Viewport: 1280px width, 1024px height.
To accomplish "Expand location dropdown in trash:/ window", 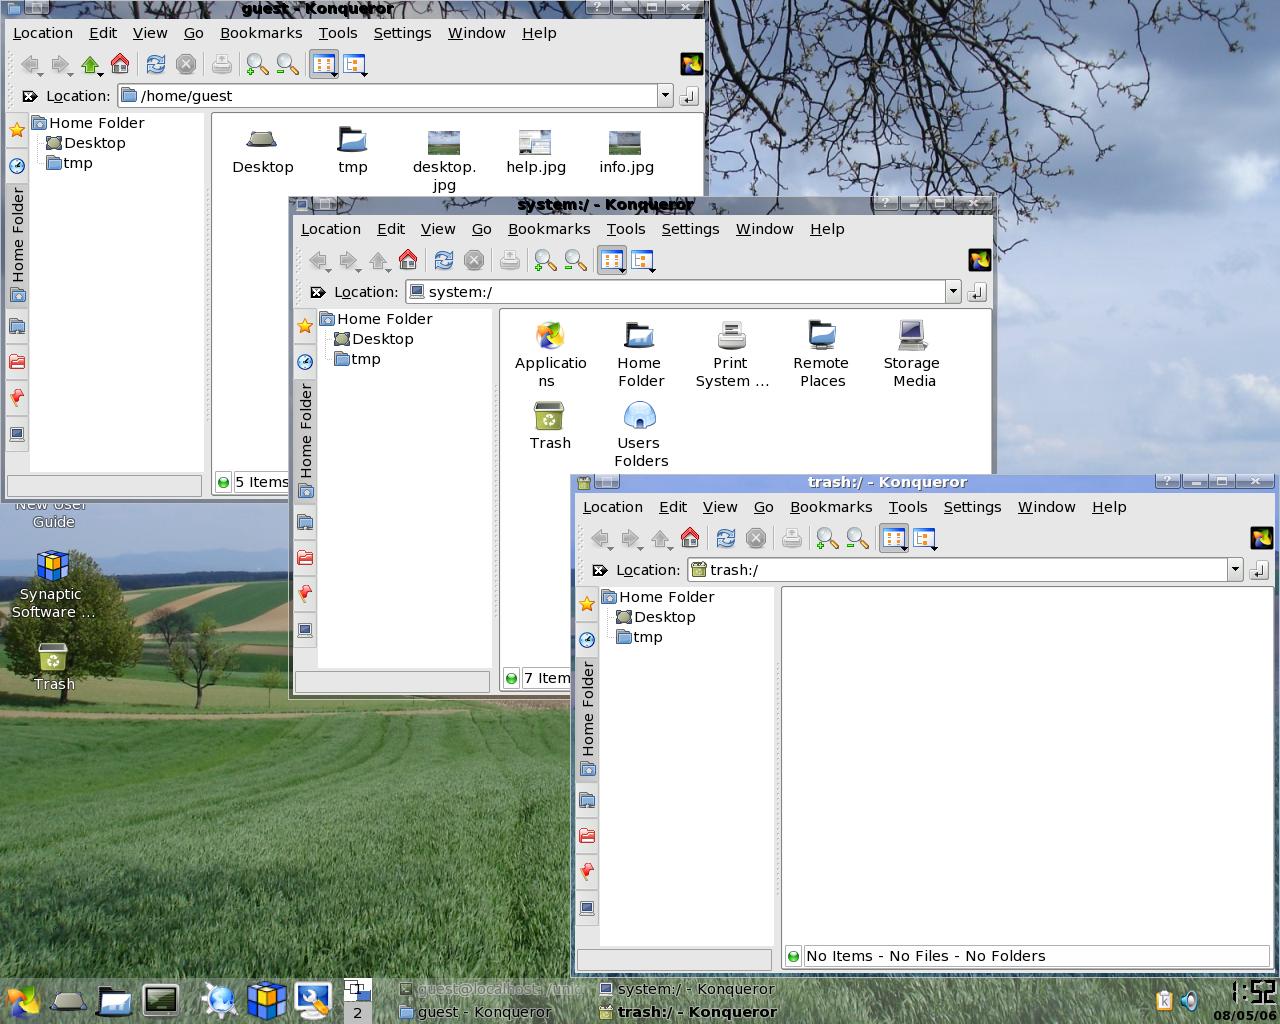I will pyautogui.click(x=1235, y=570).
